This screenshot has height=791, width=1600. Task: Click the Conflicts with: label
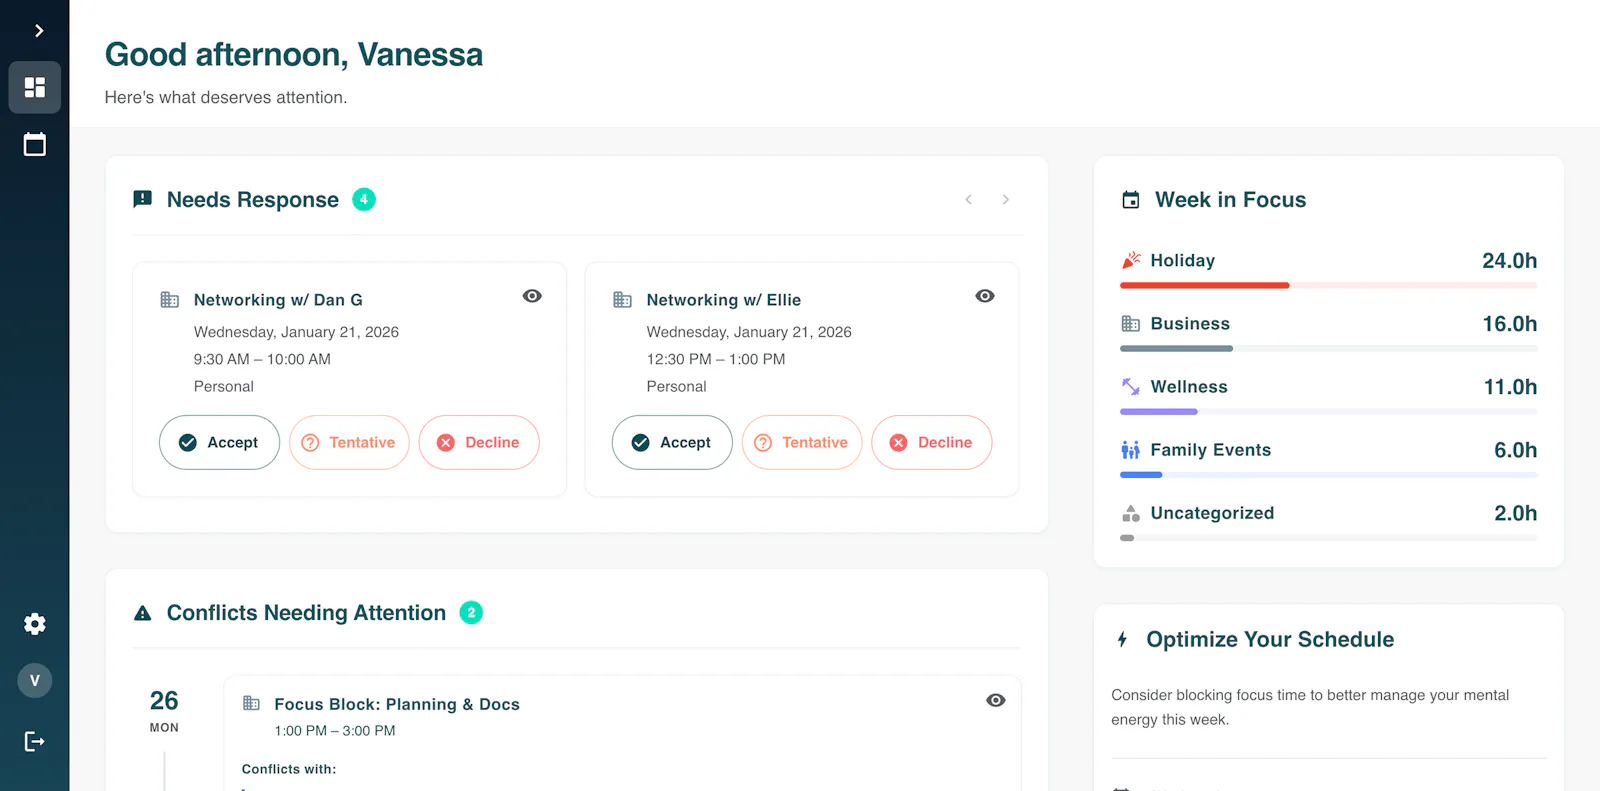pos(289,769)
